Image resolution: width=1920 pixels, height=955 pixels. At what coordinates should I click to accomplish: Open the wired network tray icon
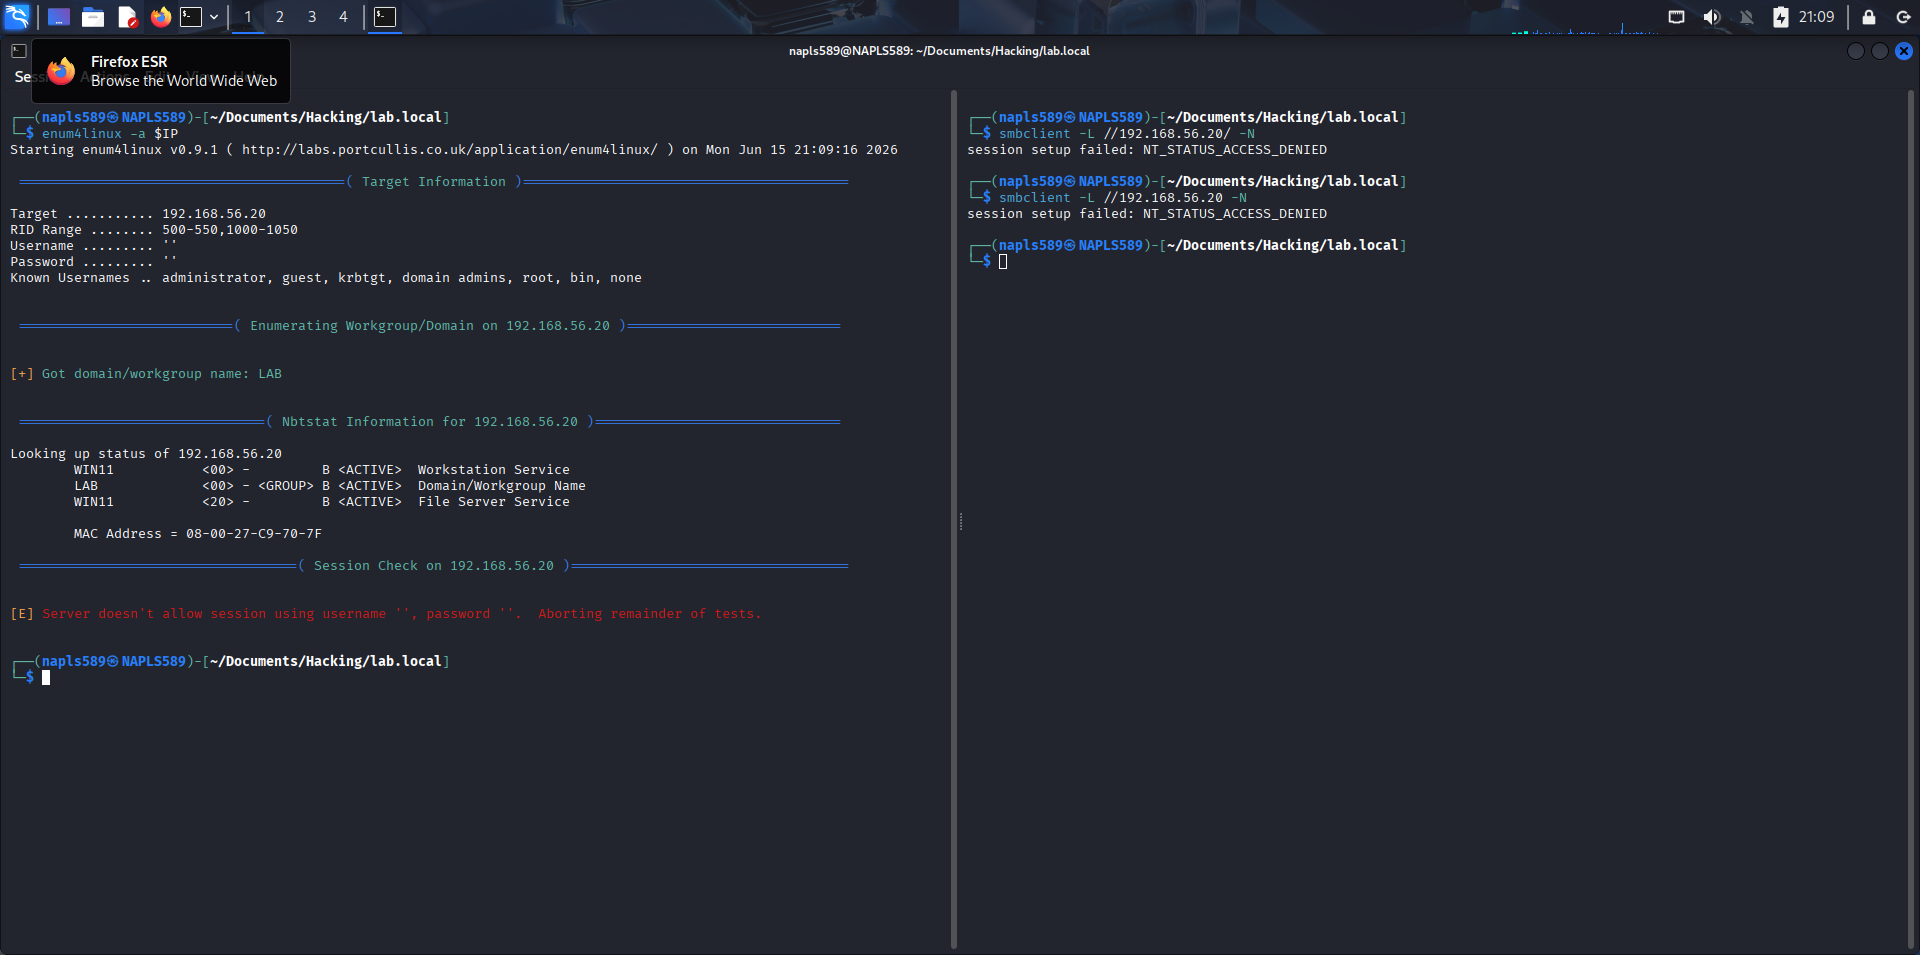(x=1677, y=17)
